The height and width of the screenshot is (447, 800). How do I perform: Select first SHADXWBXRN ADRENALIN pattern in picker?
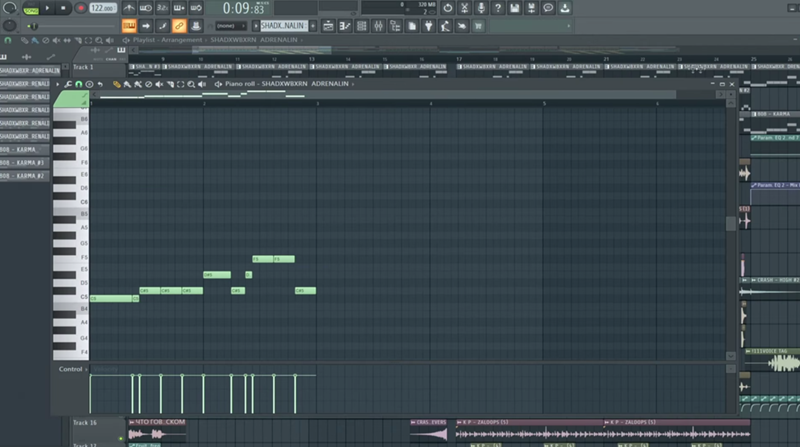[30, 70]
